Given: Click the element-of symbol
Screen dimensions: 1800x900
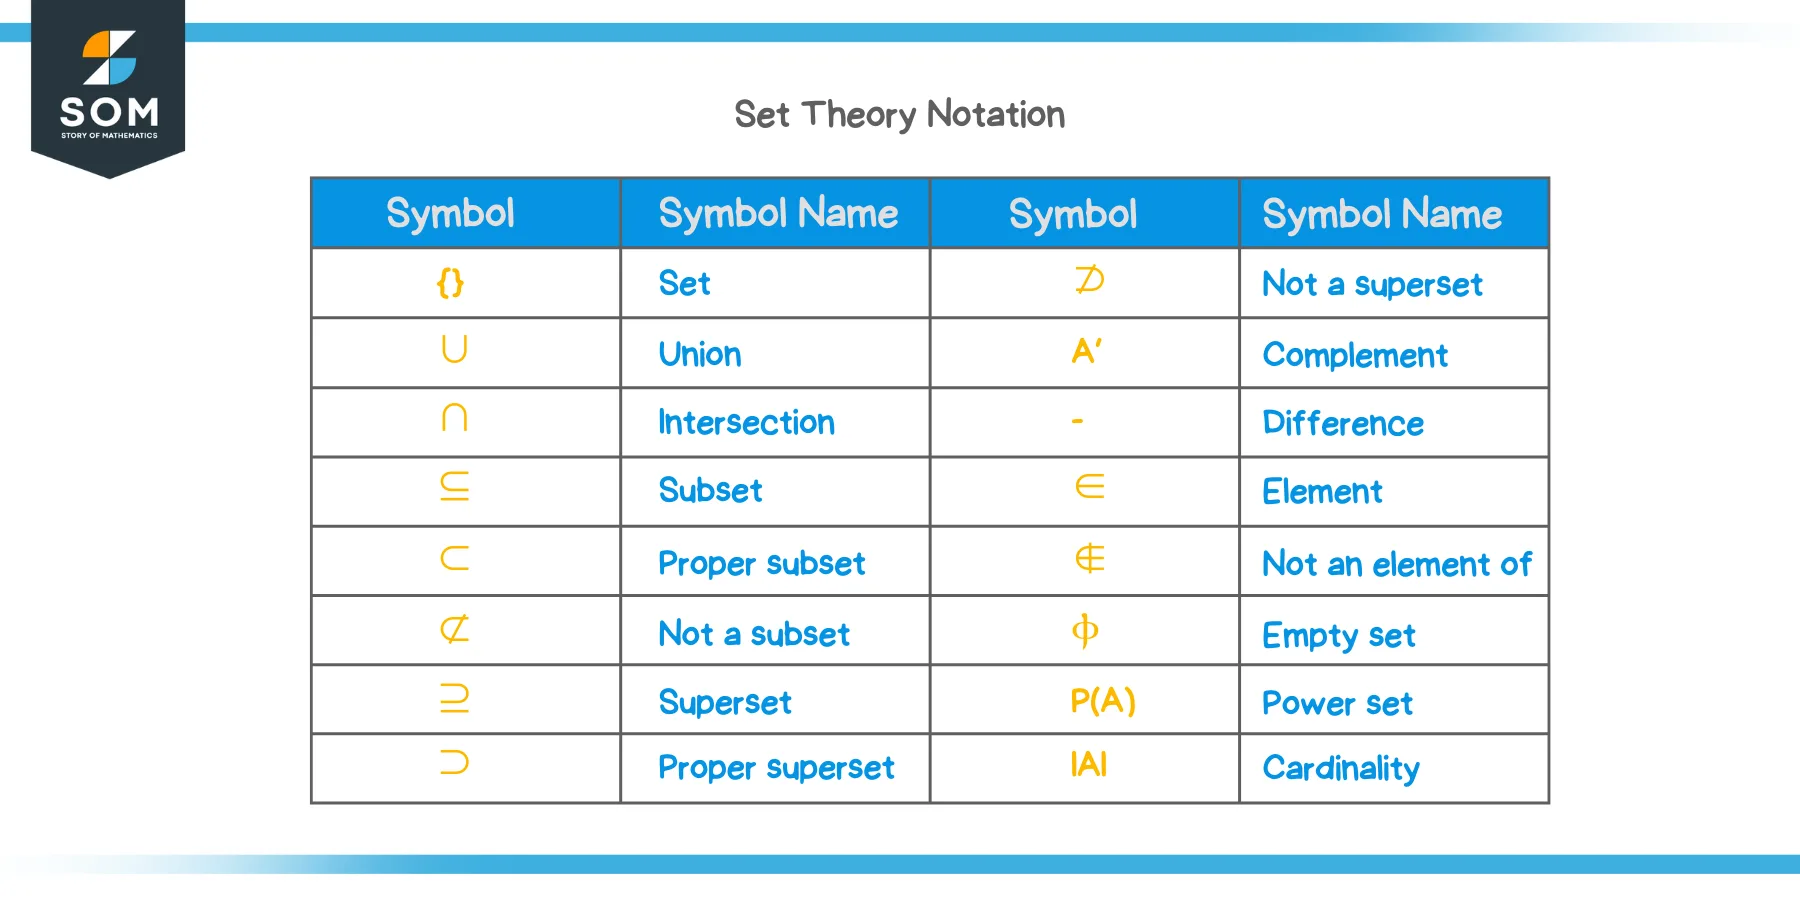Looking at the screenshot, I should click(x=1089, y=487).
